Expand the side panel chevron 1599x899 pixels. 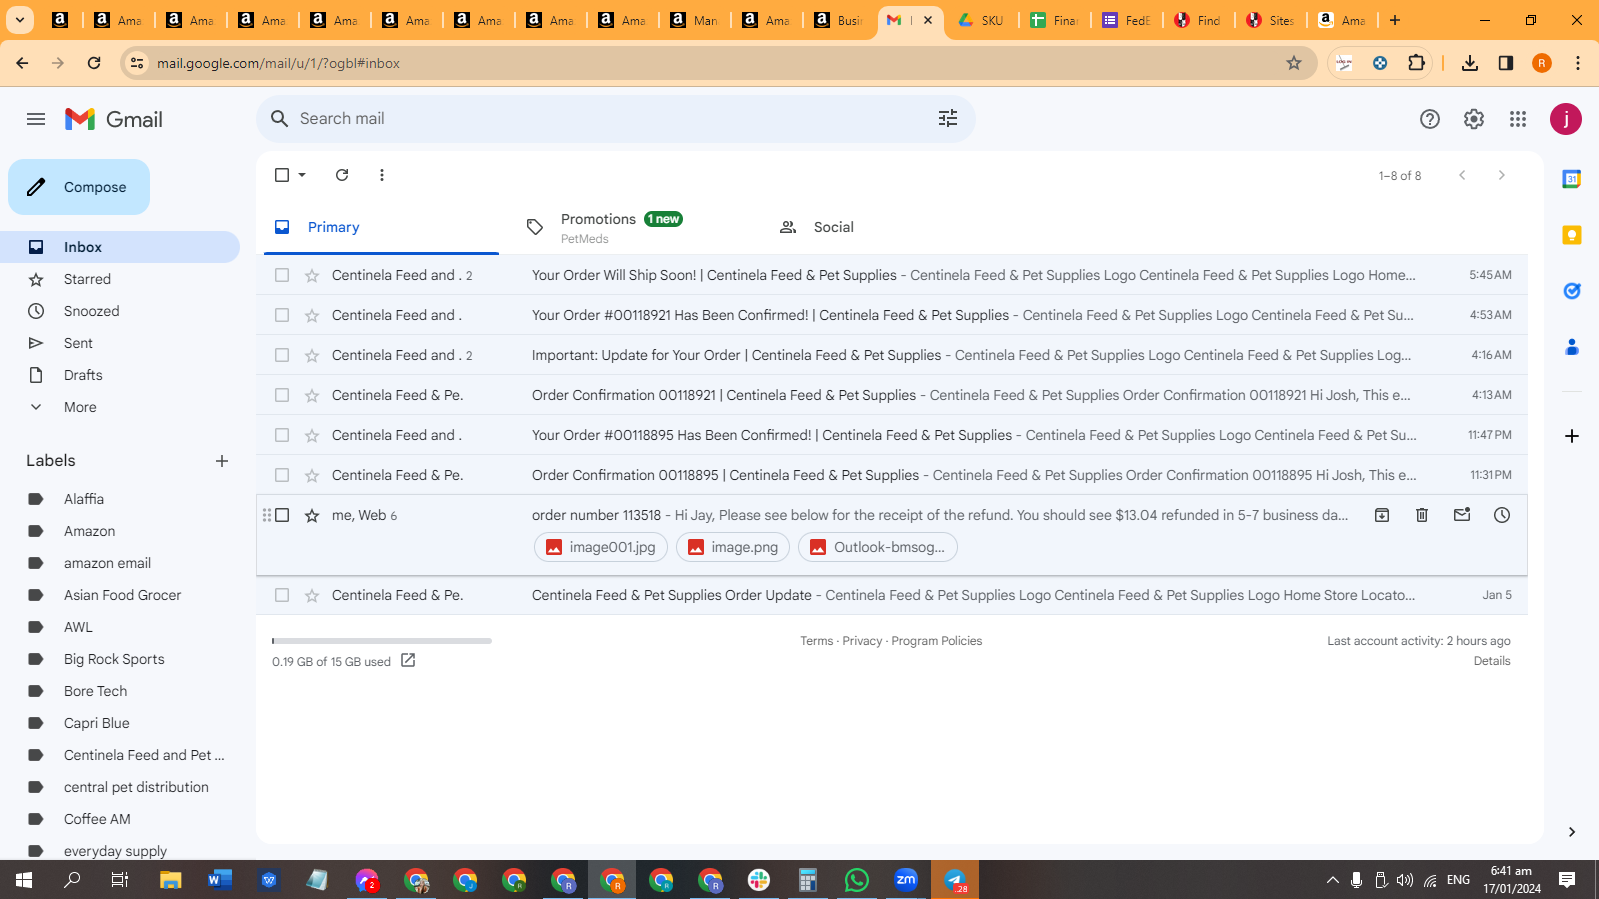point(1572,832)
